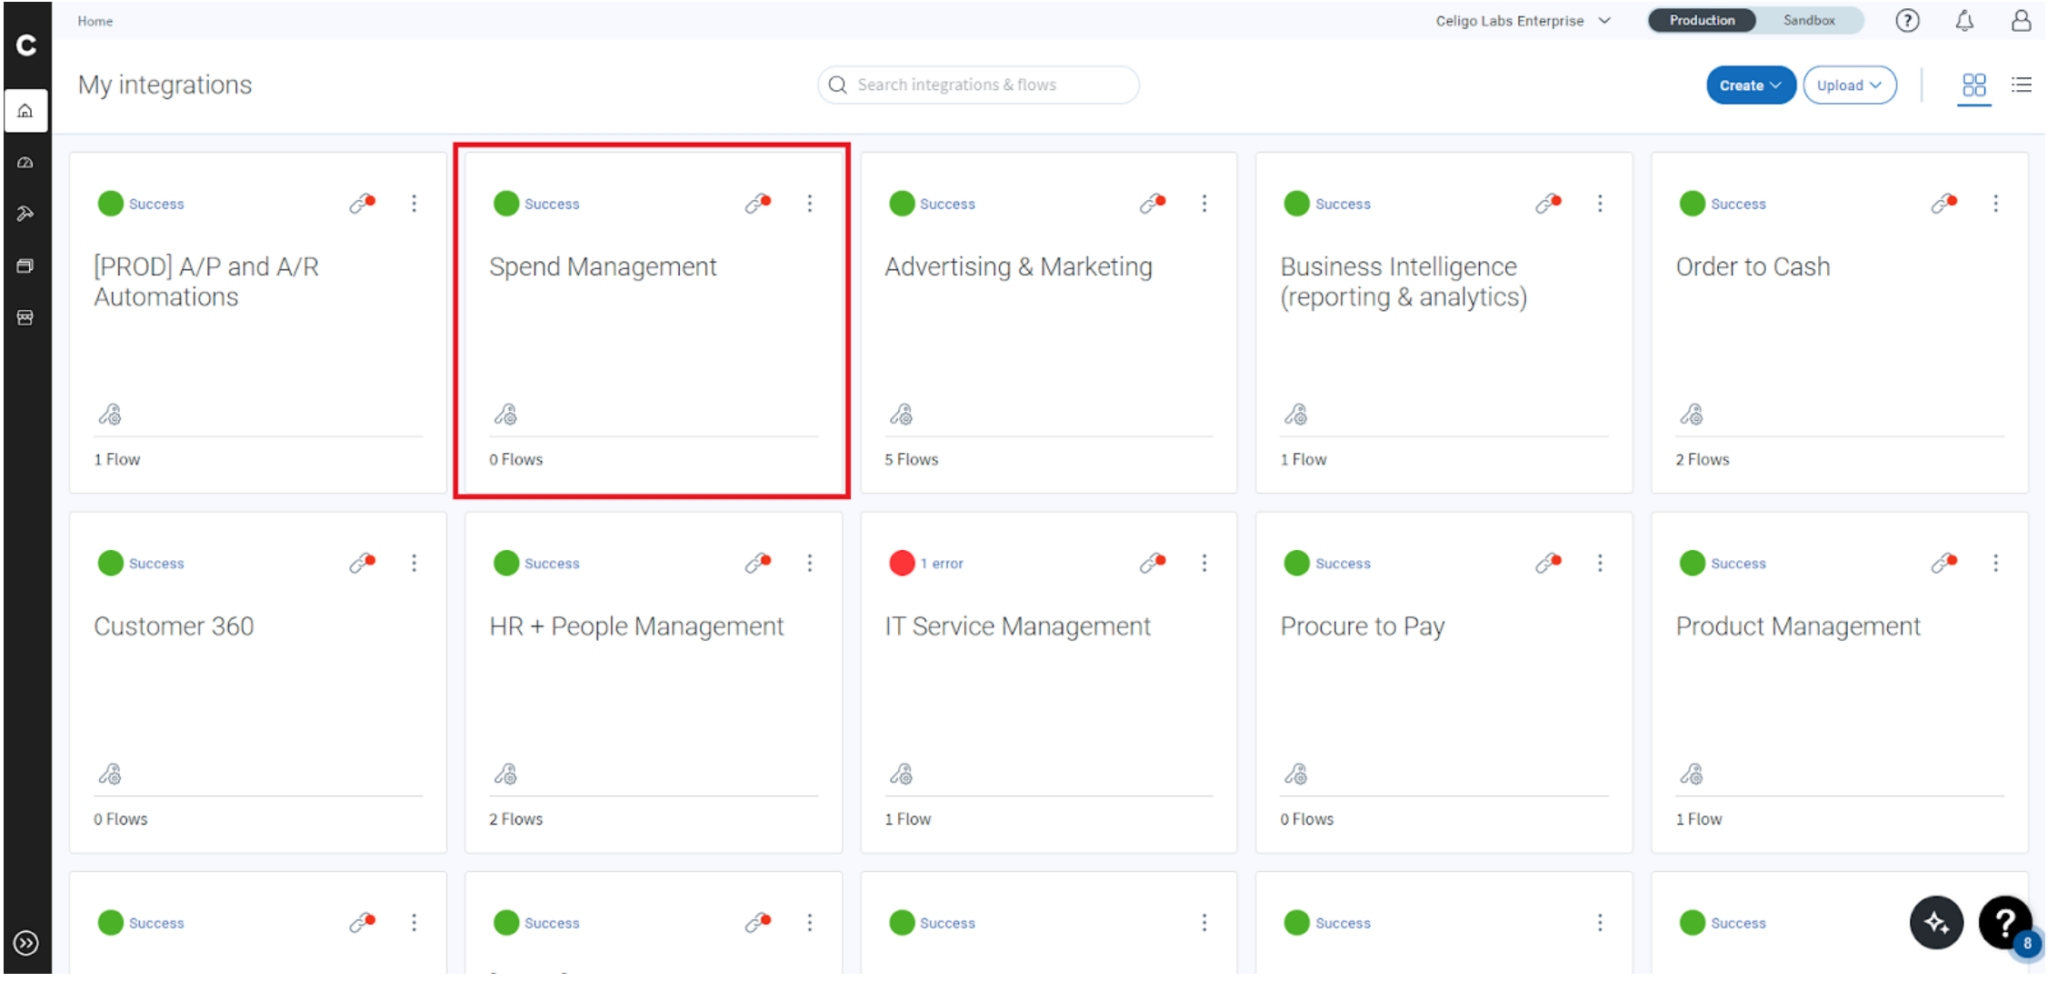The height and width of the screenshot is (982, 2048).
Task: Select the Production environment toggle
Action: 1702,20
